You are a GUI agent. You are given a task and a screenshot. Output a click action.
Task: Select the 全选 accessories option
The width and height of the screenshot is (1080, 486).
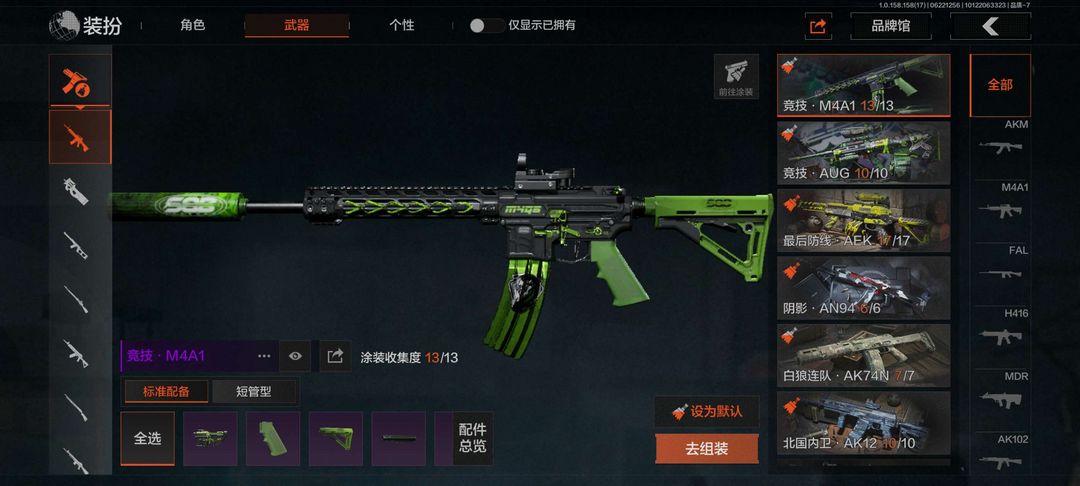pos(147,439)
